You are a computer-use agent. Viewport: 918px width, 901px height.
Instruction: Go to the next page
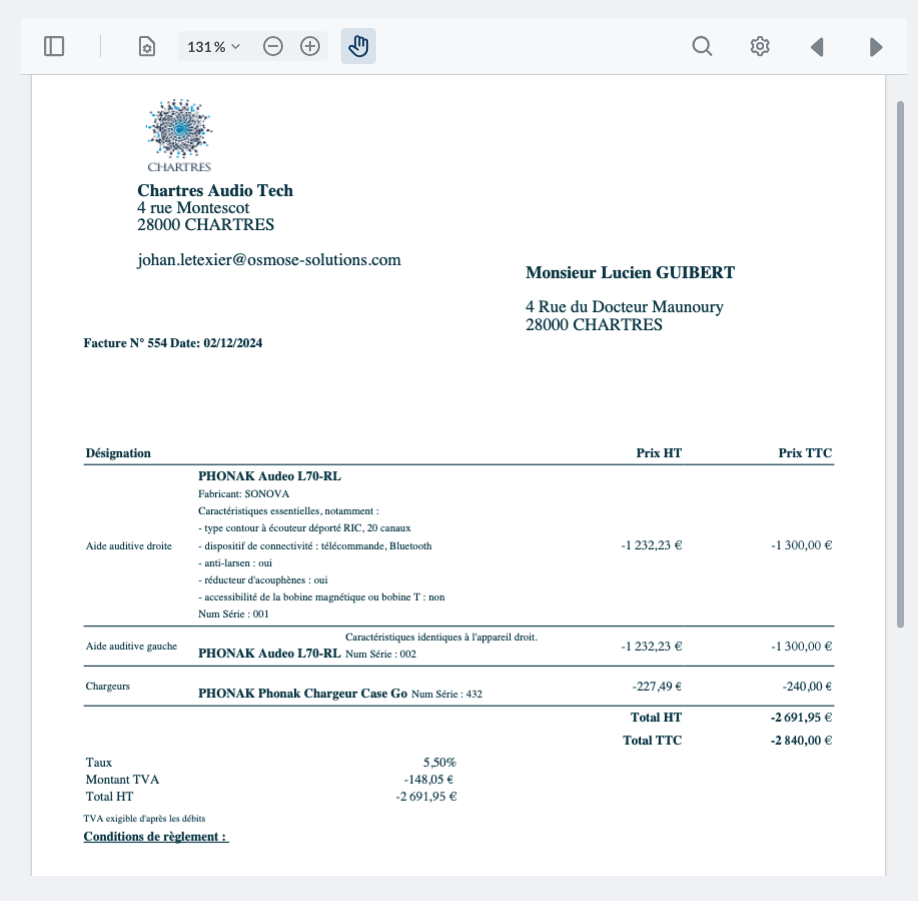tap(876, 46)
